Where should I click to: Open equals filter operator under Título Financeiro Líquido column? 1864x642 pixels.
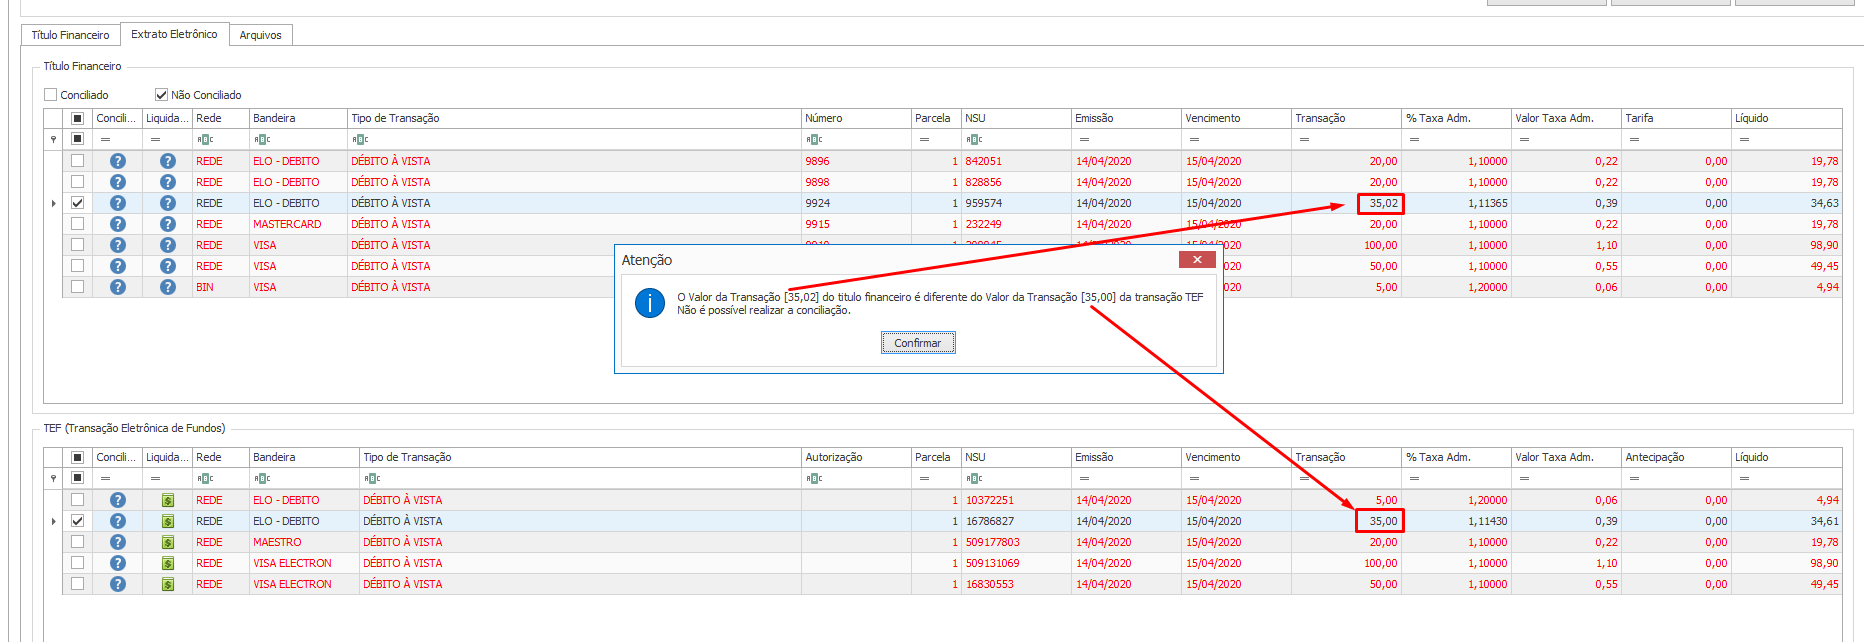tap(1744, 140)
